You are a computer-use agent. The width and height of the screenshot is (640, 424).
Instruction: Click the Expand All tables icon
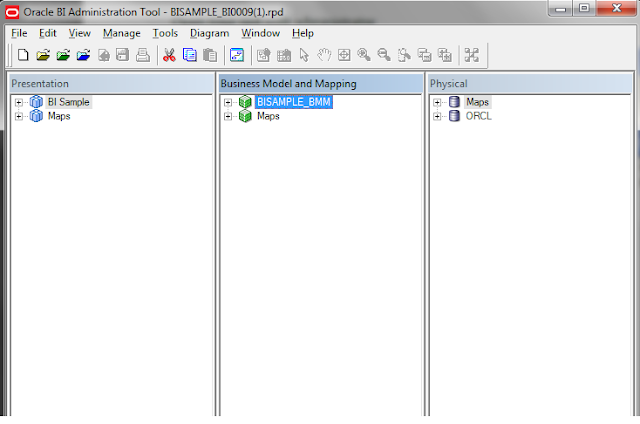point(444,55)
